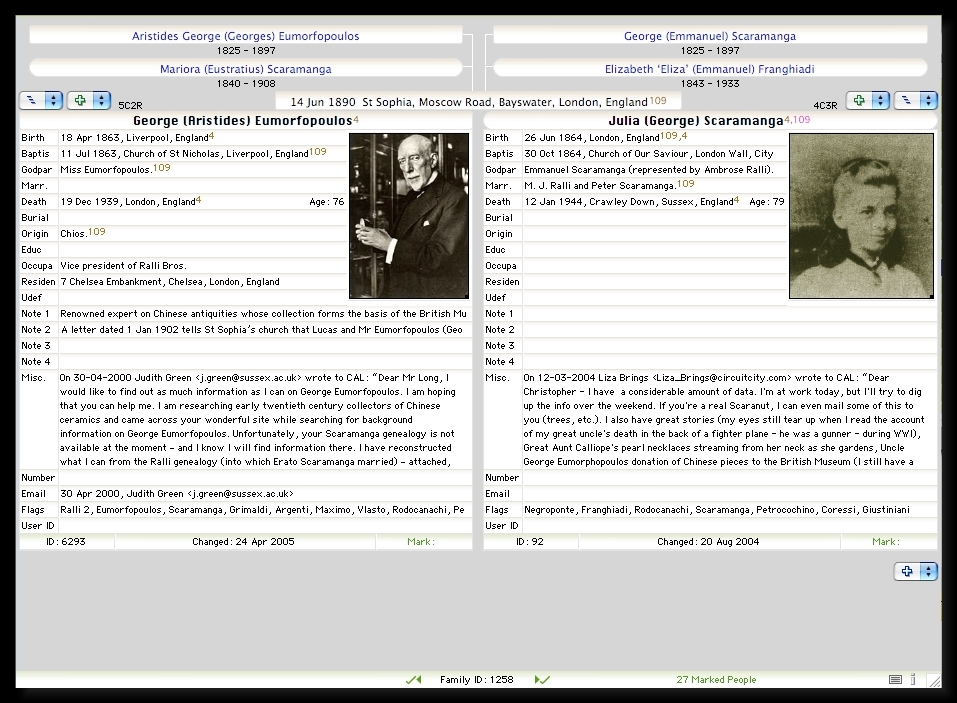Open the blue lines popup at top left
Viewport: 957px width, 703px height.
tap(41, 101)
